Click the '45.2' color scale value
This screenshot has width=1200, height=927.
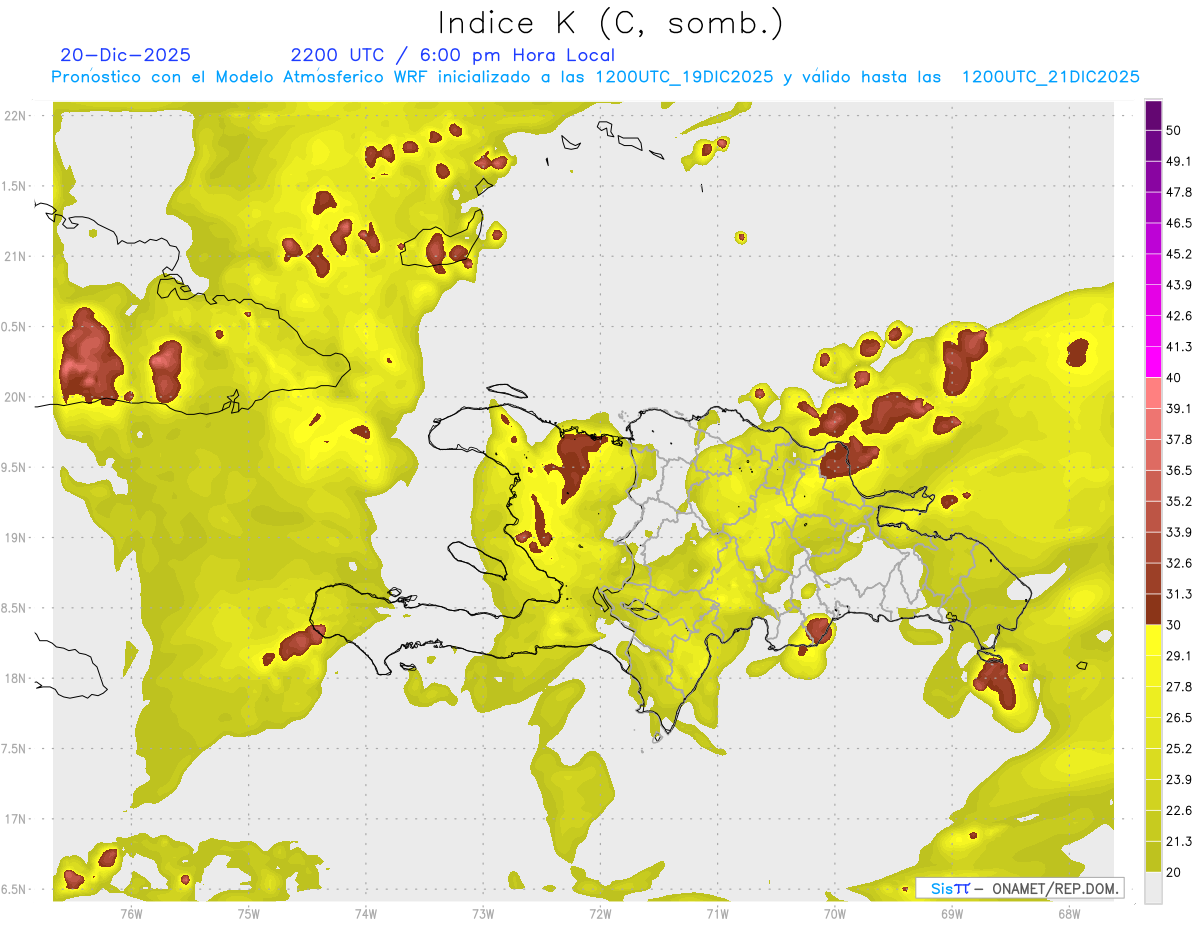coord(1180,254)
